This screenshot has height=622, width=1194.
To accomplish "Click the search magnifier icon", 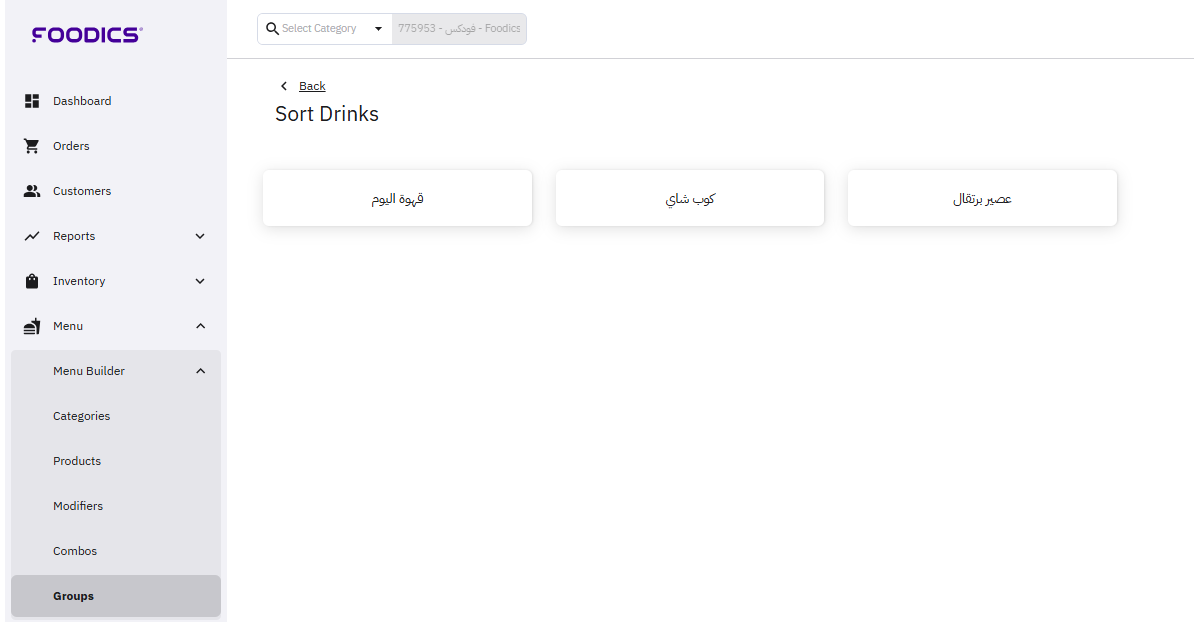I will (x=272, y=29).
